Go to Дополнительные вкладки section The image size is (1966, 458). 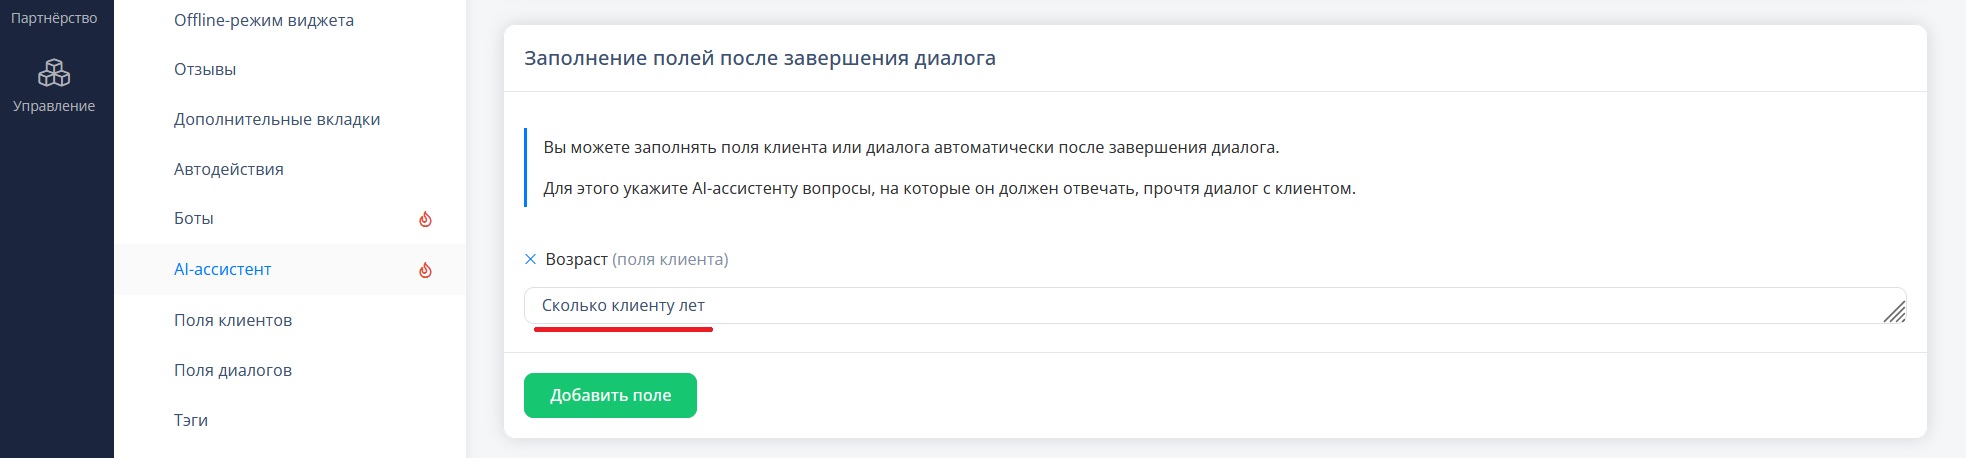pyautogui.click(x=277, y=119)
